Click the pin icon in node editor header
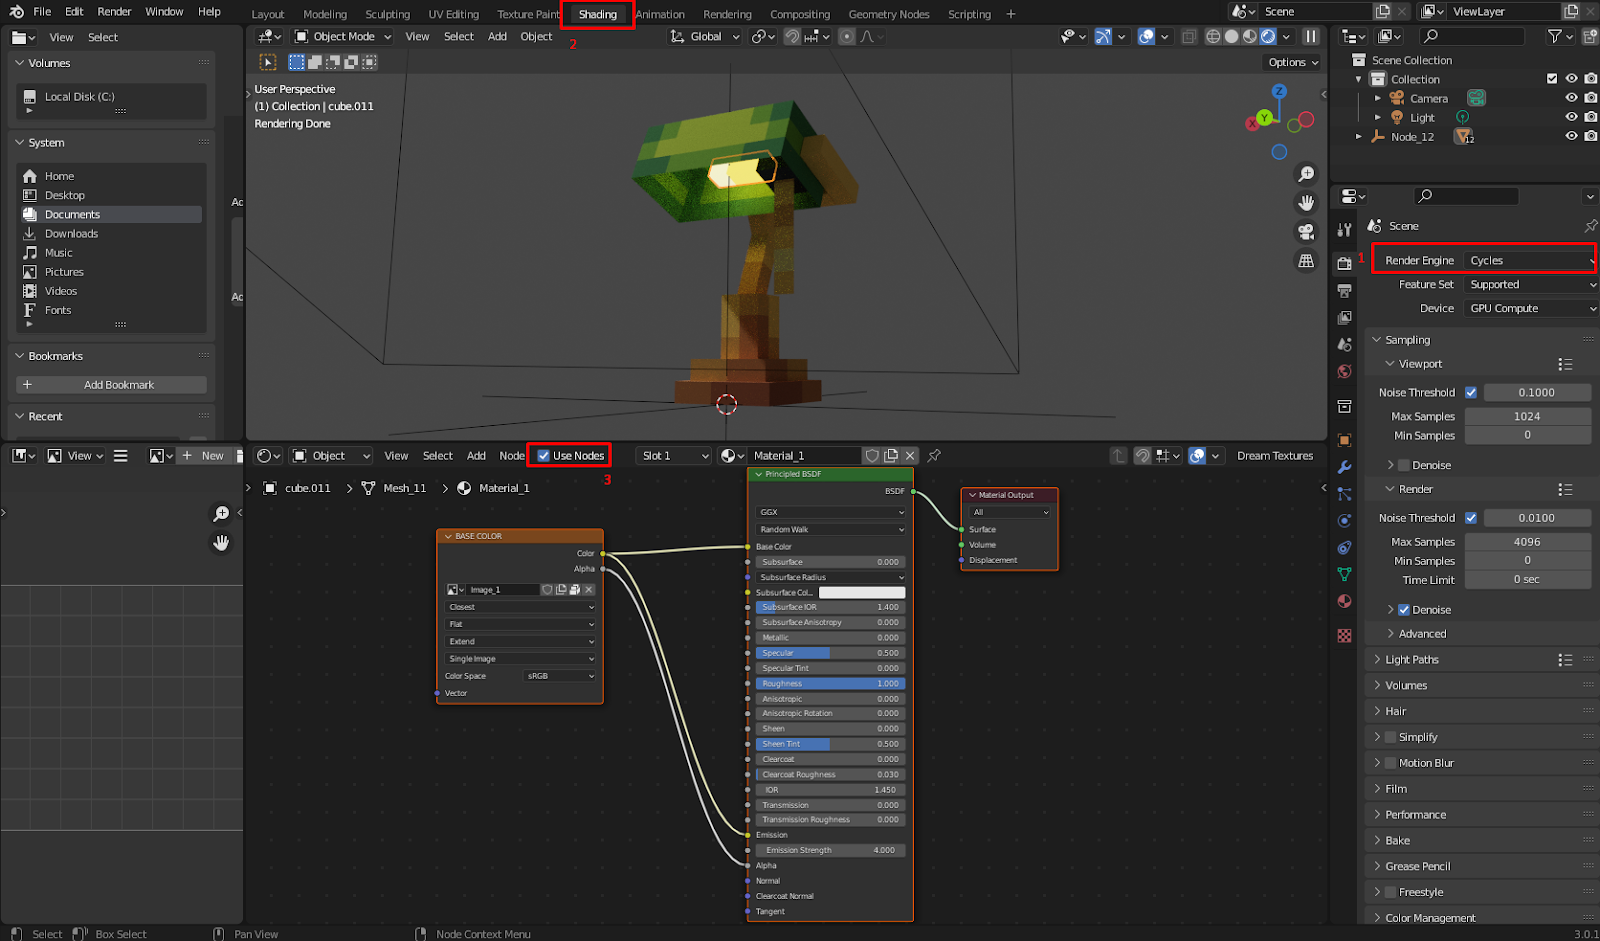This screenshot has width=1600, height=941. (x=934, y=455)
